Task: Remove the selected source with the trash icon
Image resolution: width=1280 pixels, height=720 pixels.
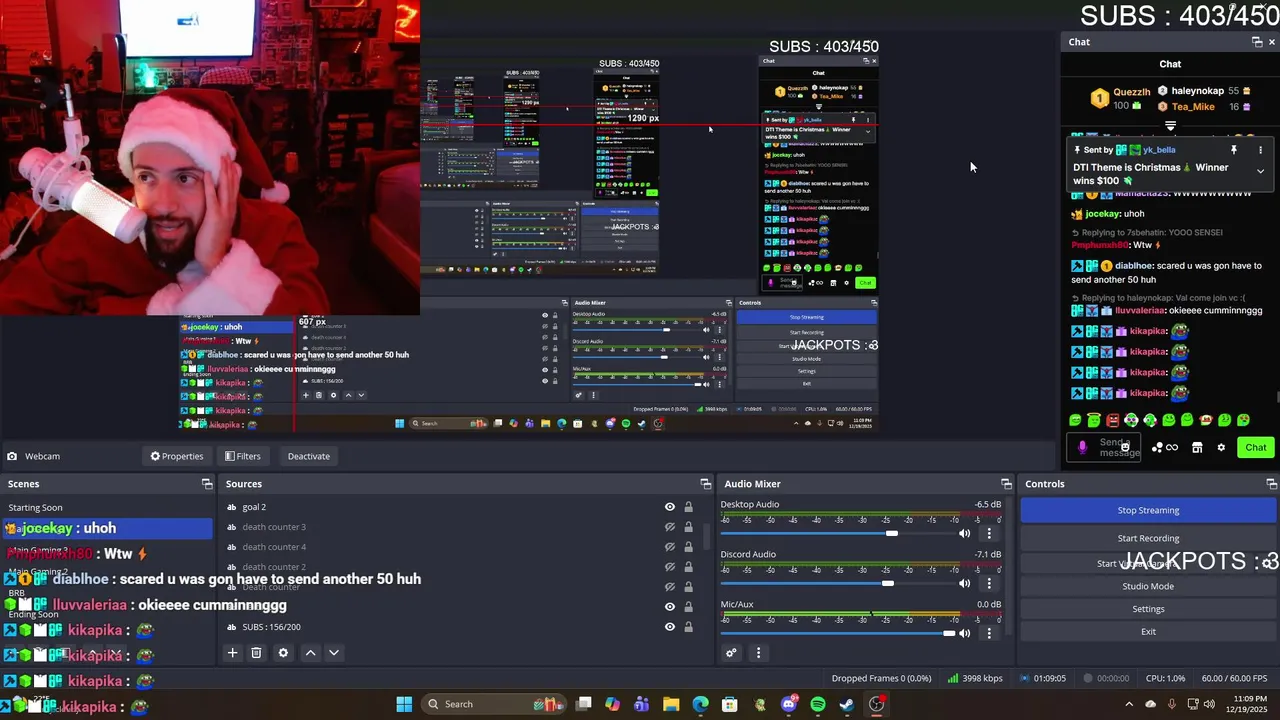Action: pos(256,653)
